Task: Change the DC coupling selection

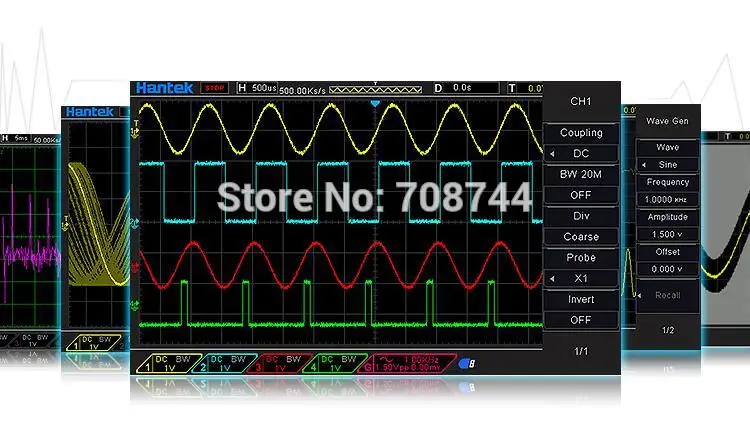Action: (581, 154)
